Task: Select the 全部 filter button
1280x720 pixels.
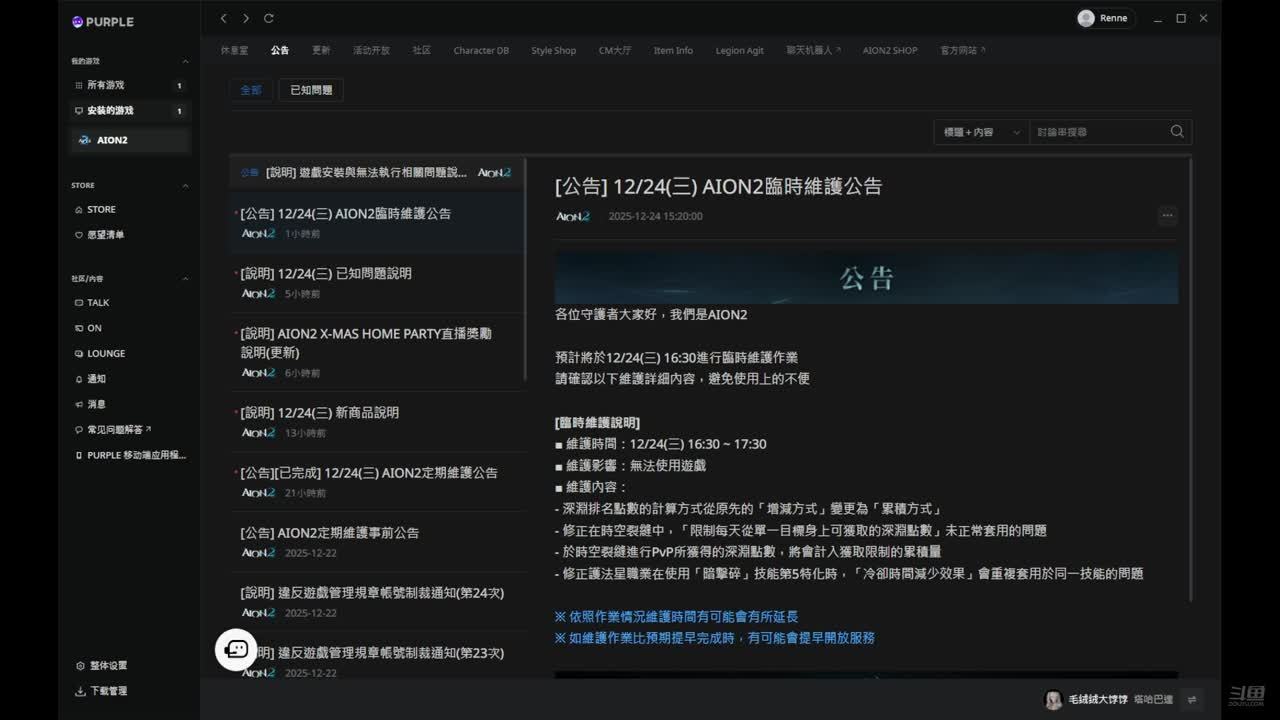Action: click(x=251, y=90)
